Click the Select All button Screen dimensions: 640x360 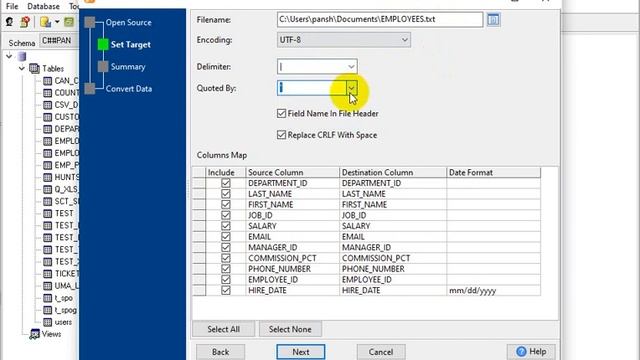[224, 329]
